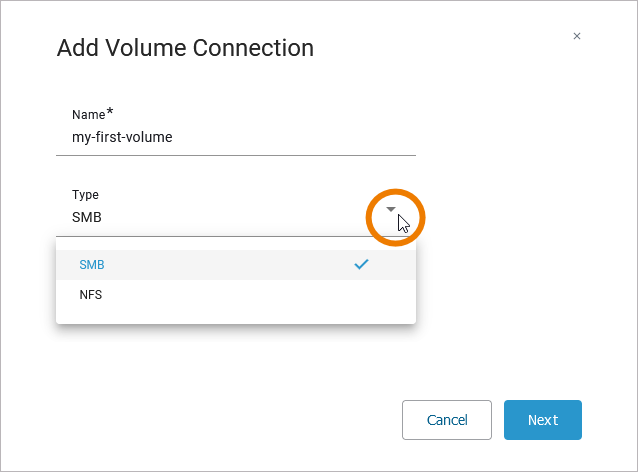Viewport: 638px width, 472px height.
Task: Click the checkmark beside SMB option
Action: [x=362, y=265]
